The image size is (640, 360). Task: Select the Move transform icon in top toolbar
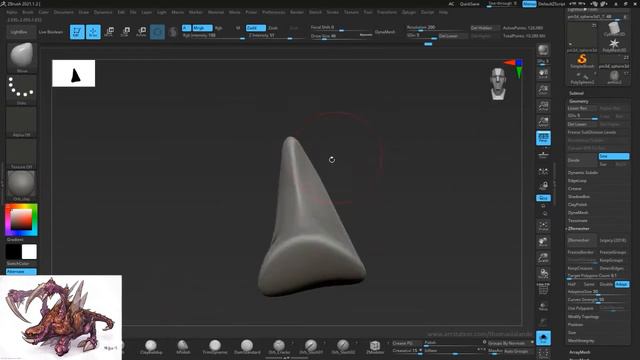109,32
